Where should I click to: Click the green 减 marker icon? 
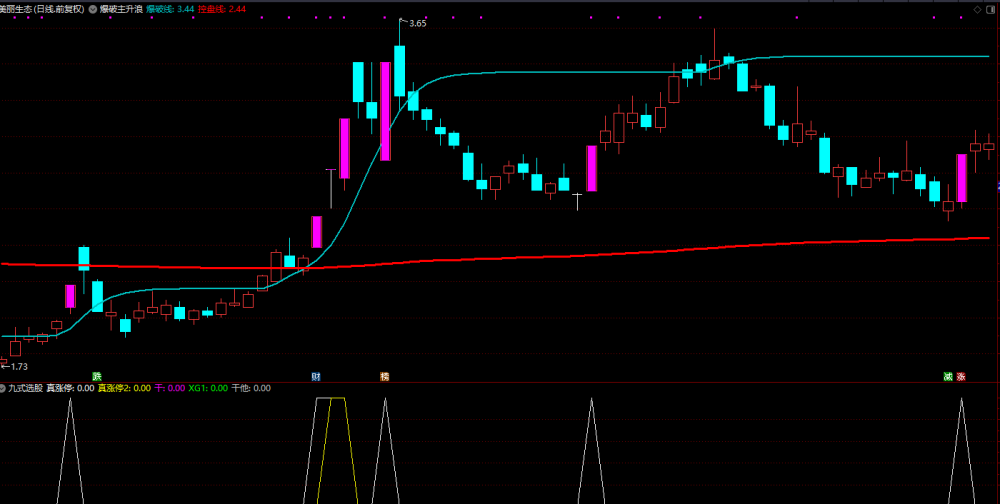948,376
